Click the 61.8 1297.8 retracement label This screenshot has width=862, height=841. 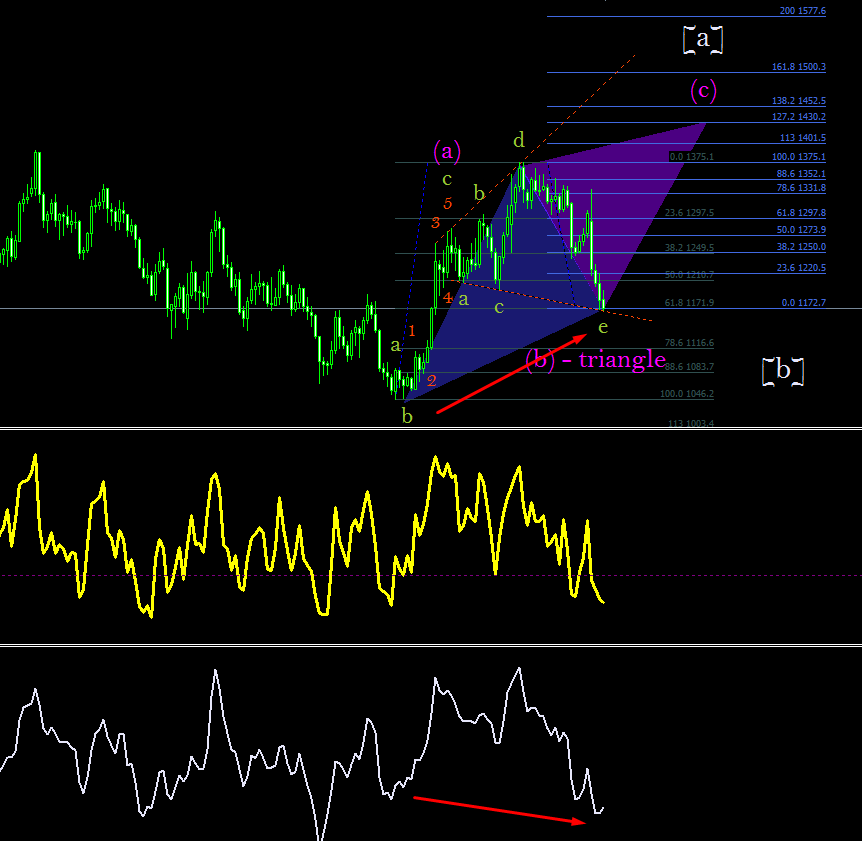coord(801,212)
